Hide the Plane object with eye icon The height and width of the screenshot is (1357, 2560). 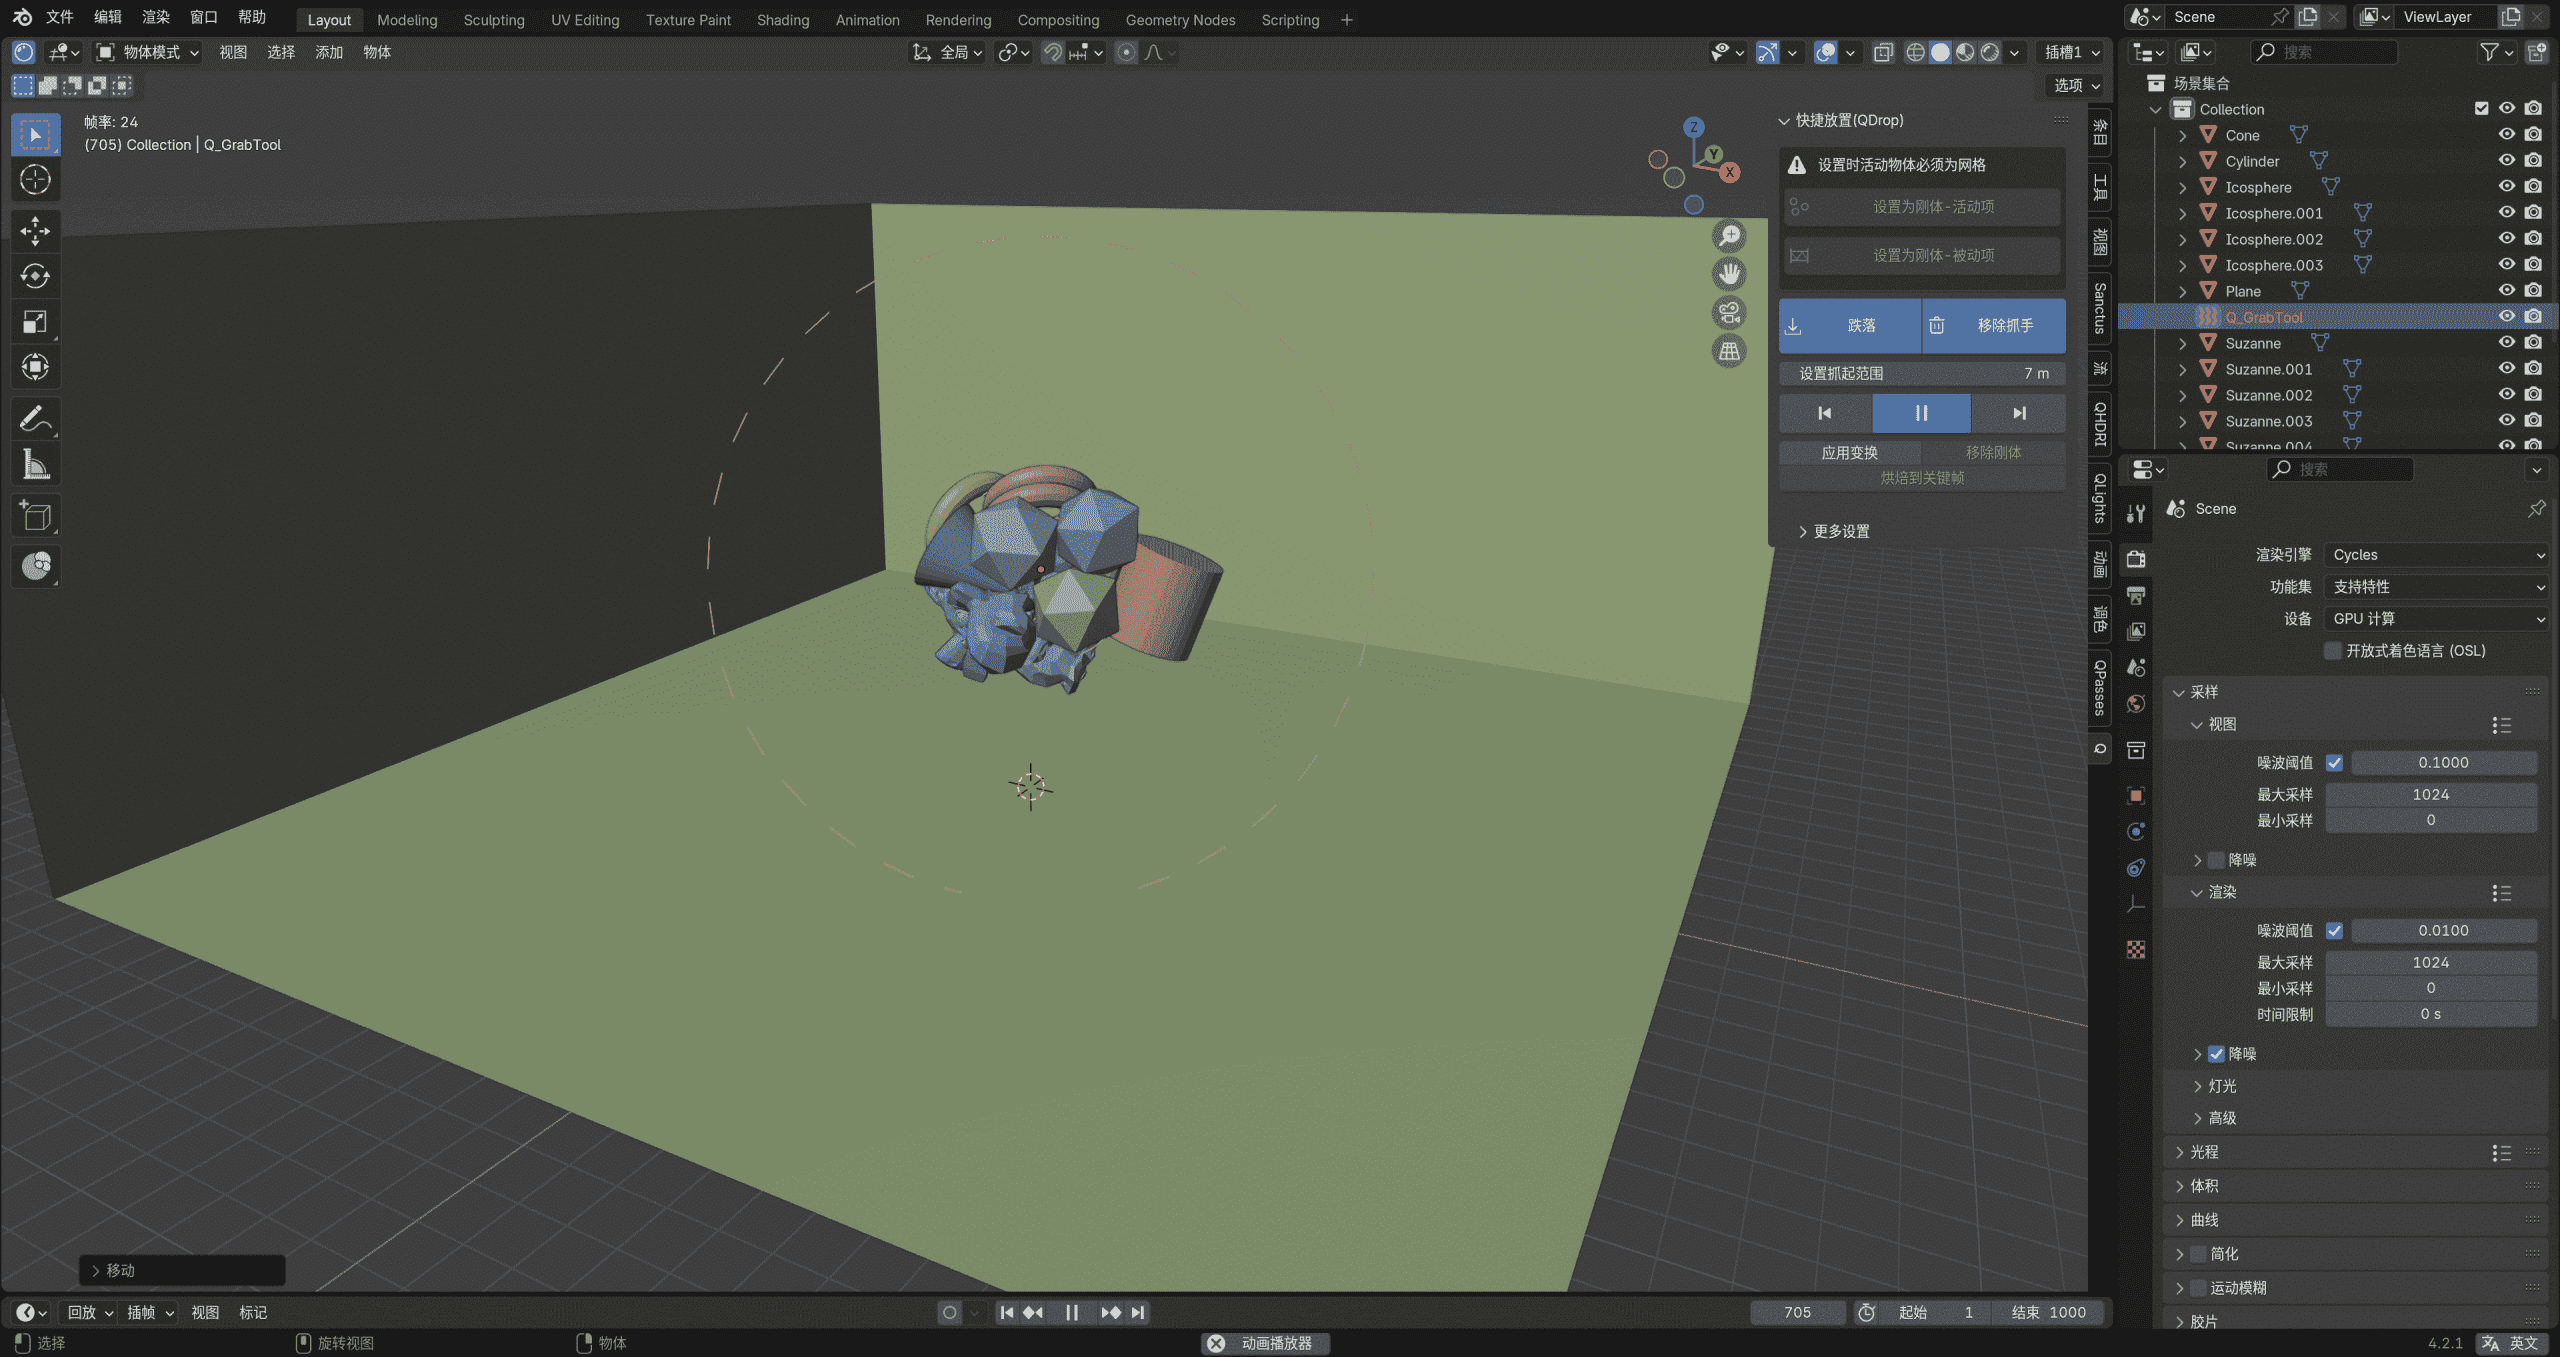point(2506,290)
